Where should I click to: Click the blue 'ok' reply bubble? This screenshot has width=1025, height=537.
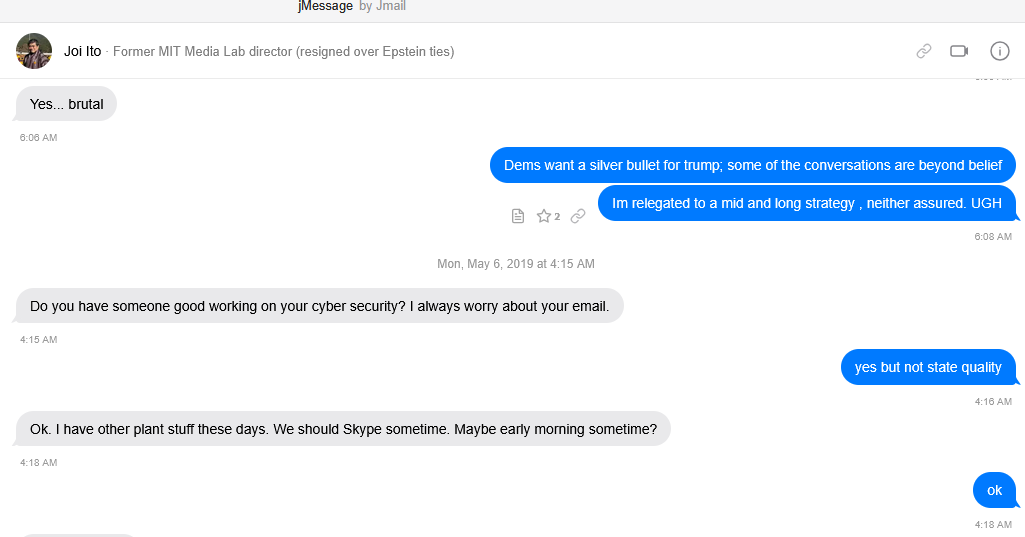tap(994, 490)
